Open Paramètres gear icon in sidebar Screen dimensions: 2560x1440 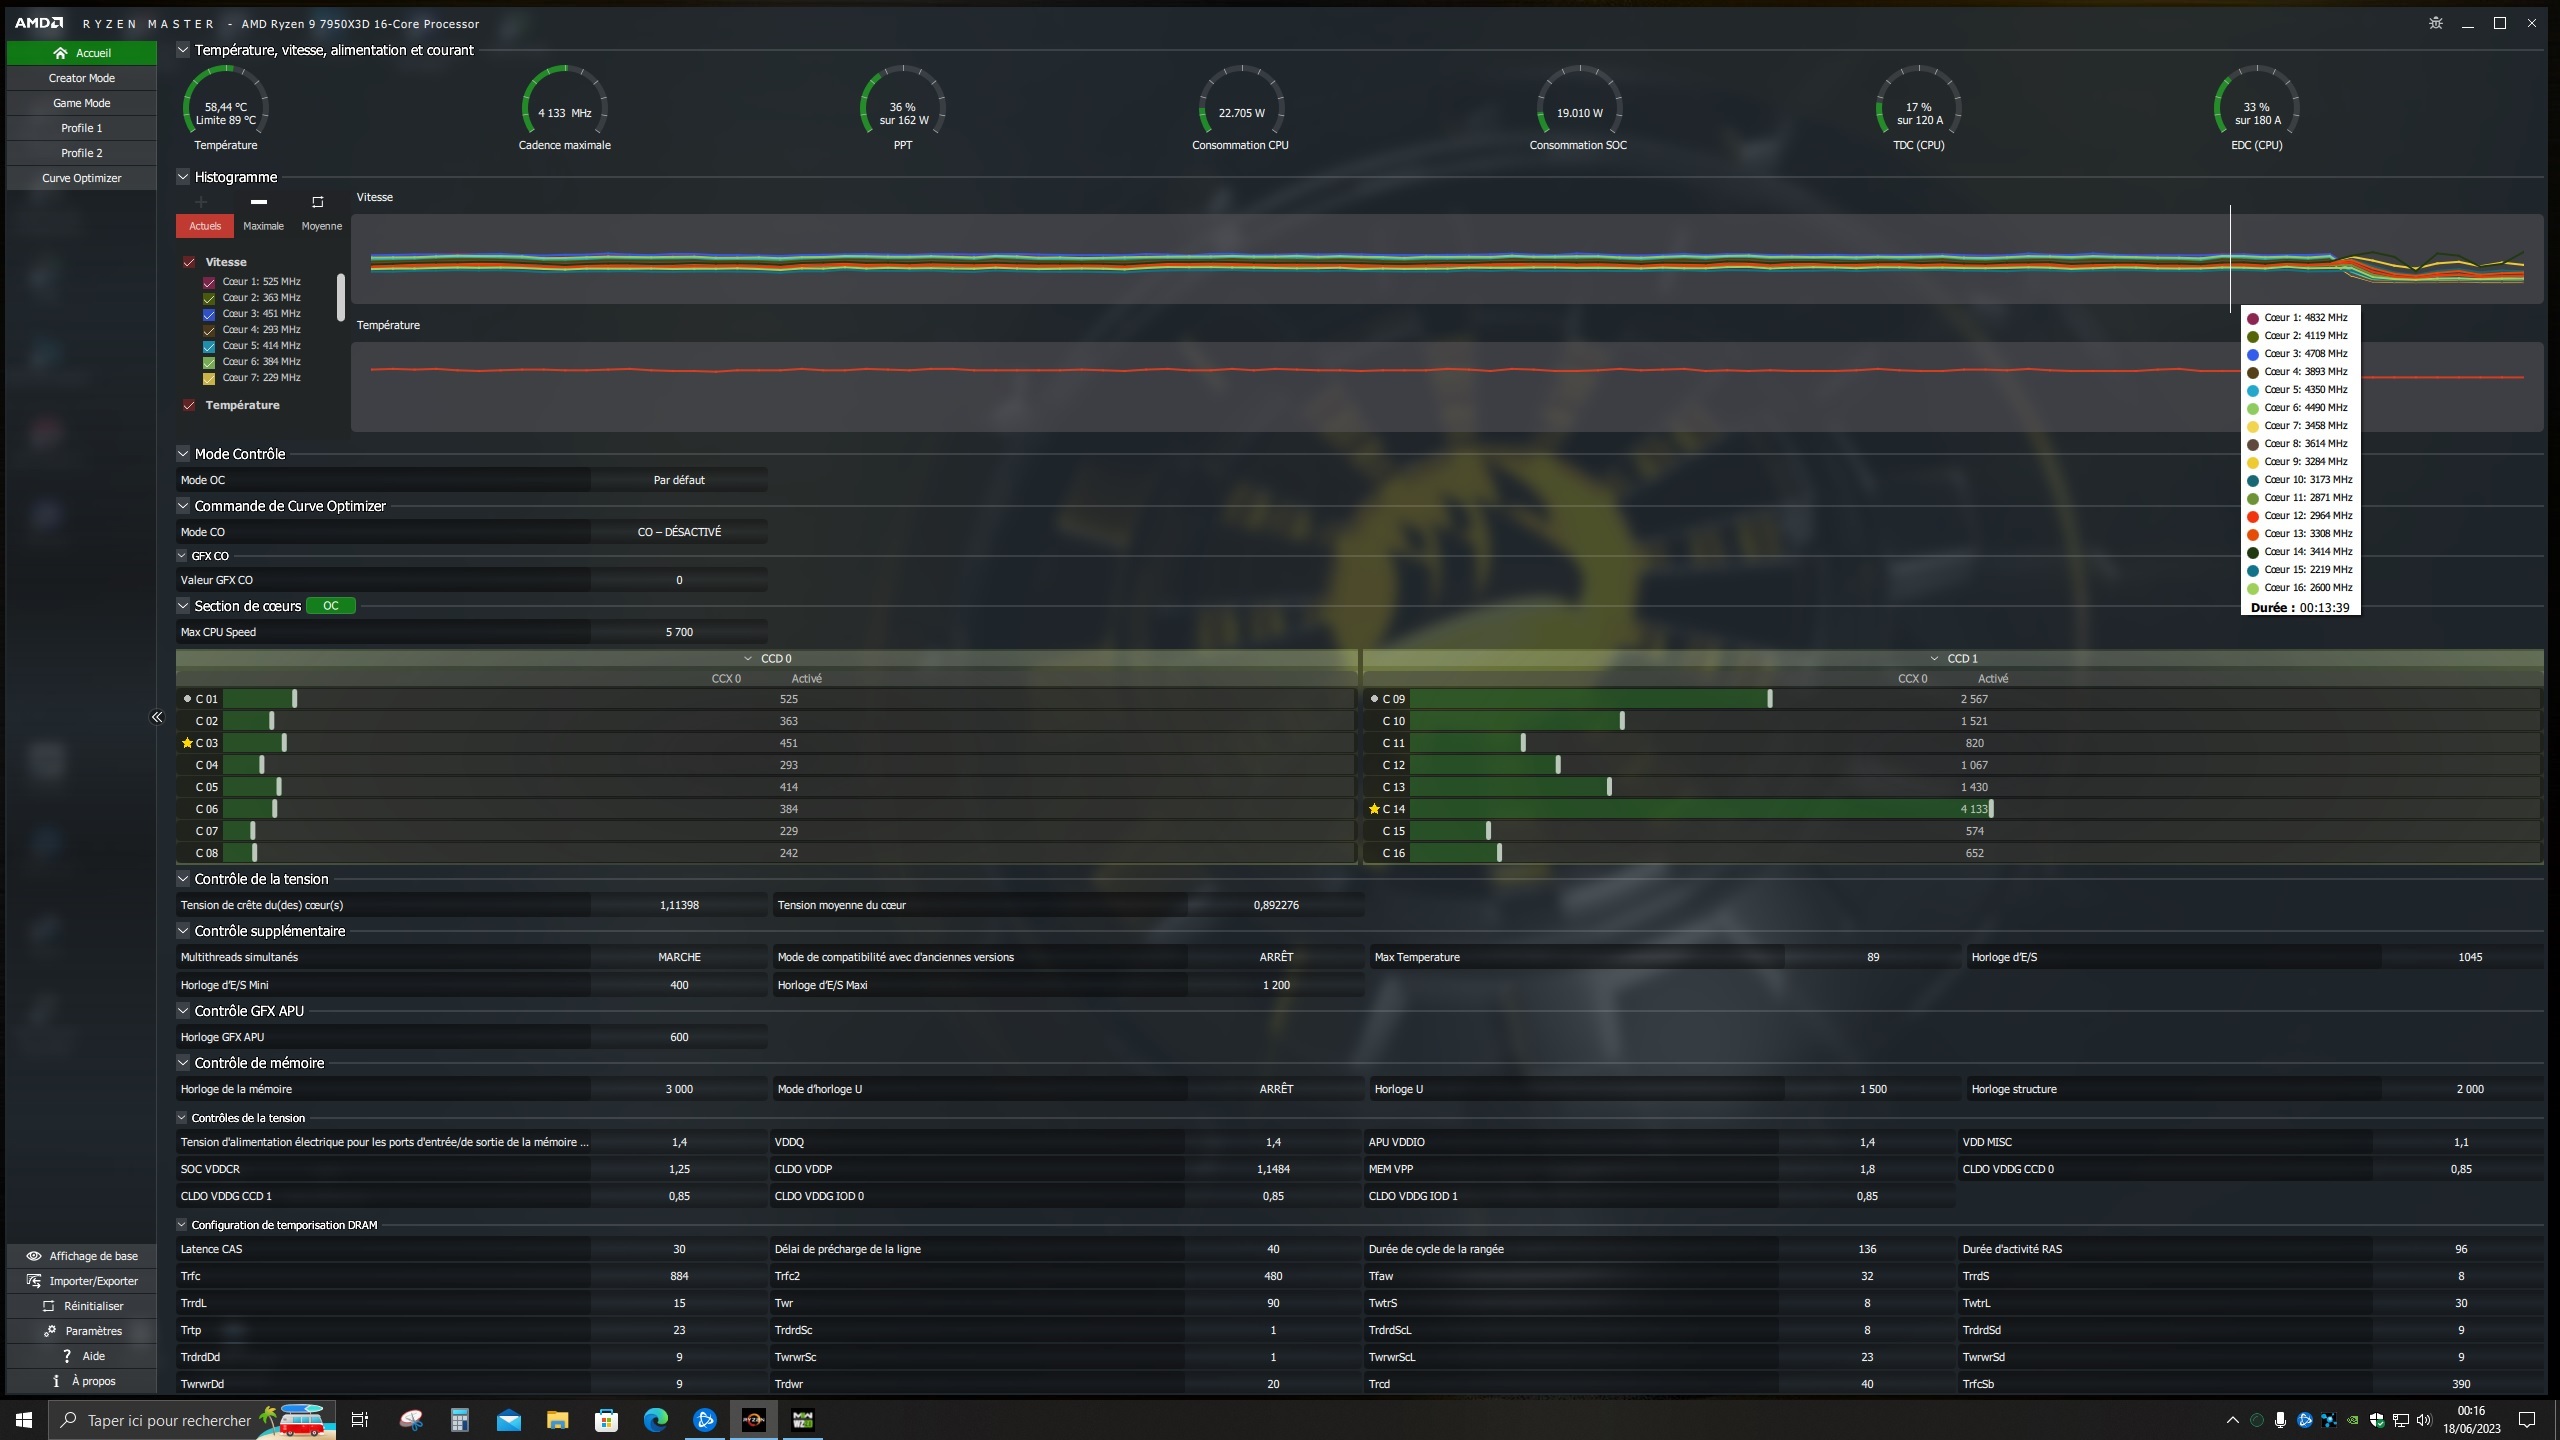point(49,1331)
